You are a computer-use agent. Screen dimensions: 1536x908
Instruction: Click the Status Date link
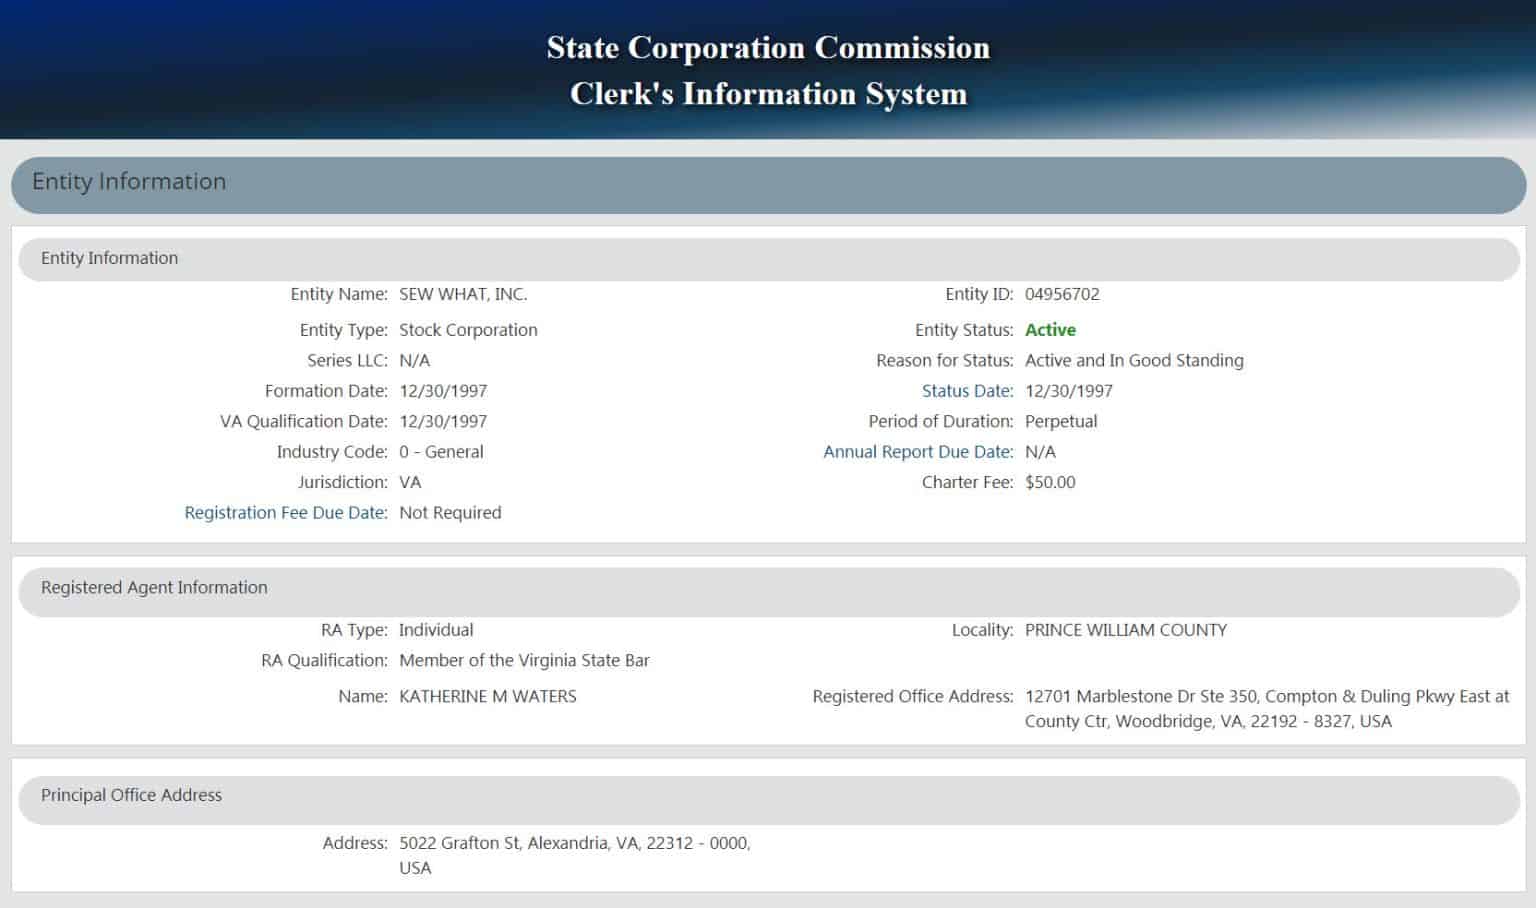(x=966, y=391)
